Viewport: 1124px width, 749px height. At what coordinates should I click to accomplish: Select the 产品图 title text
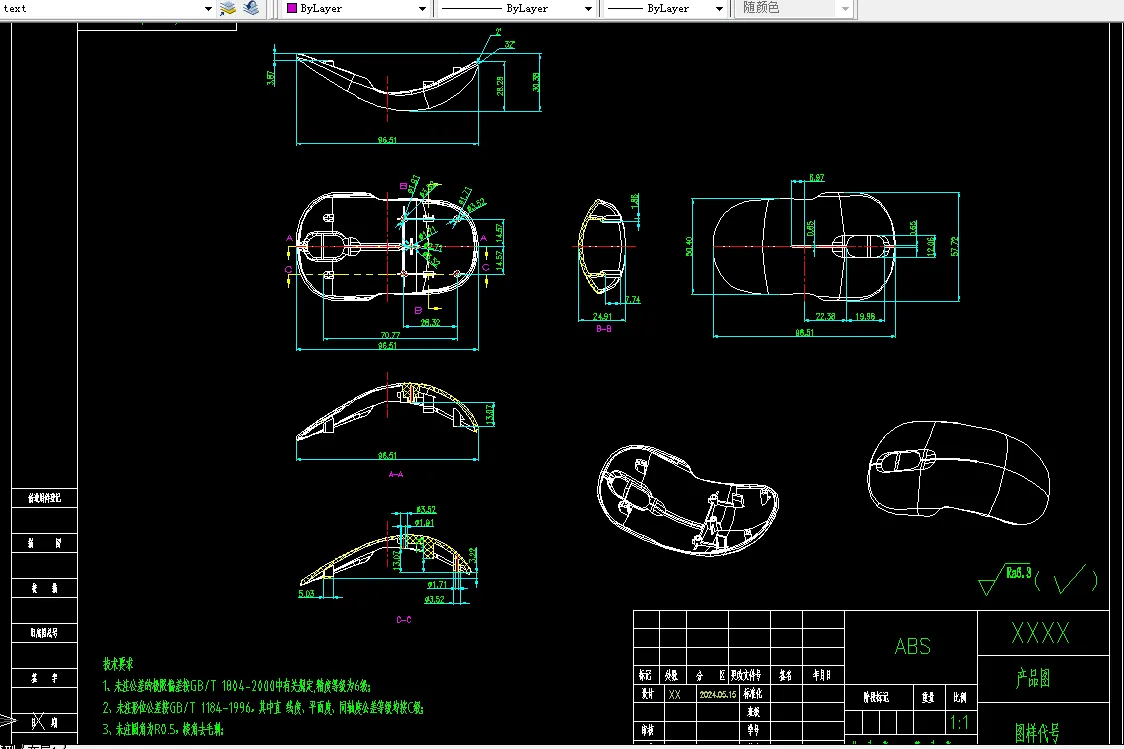pos(1033,678)
